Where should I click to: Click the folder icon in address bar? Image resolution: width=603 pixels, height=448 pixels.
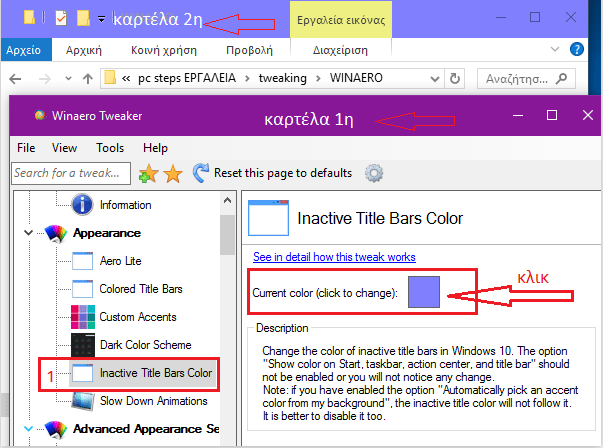[110, 77]
